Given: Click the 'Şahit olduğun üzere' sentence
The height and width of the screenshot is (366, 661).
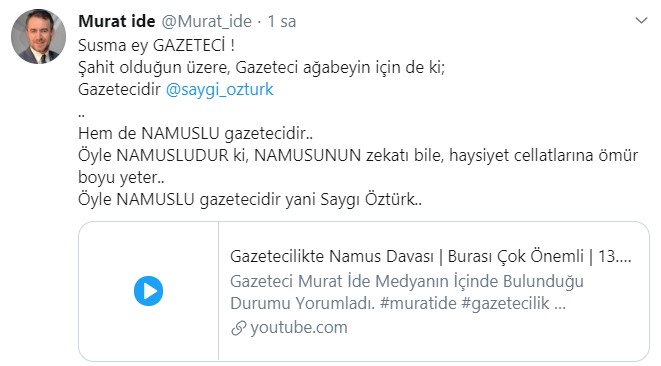Looking at the screenshot, I should pyautogui.click(x=262, y=67).
